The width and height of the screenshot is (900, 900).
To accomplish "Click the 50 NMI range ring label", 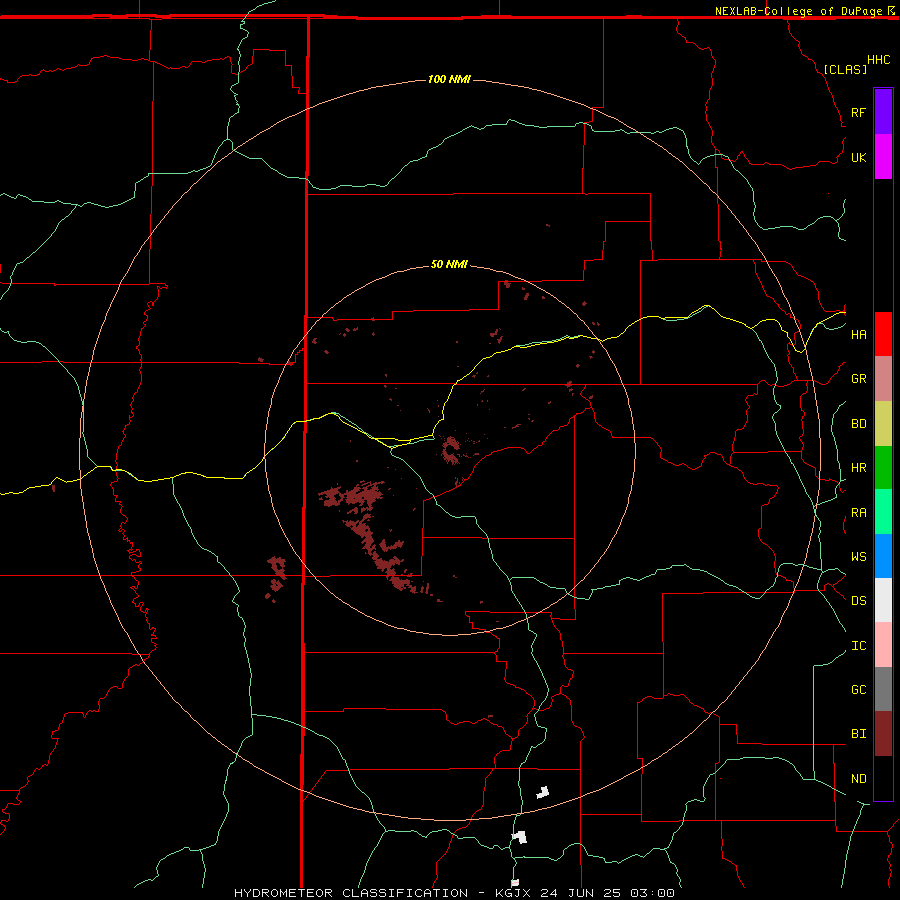I will [x=449, y=265].
